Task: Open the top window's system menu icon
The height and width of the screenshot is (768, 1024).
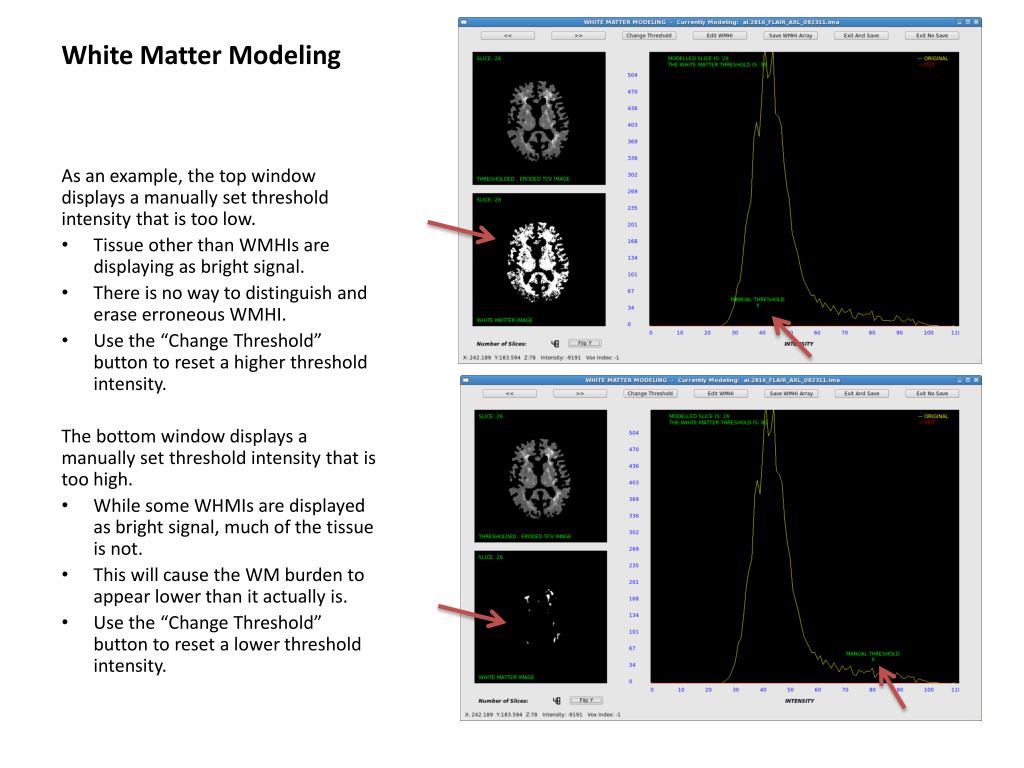Action: click(x=464, y=22)
